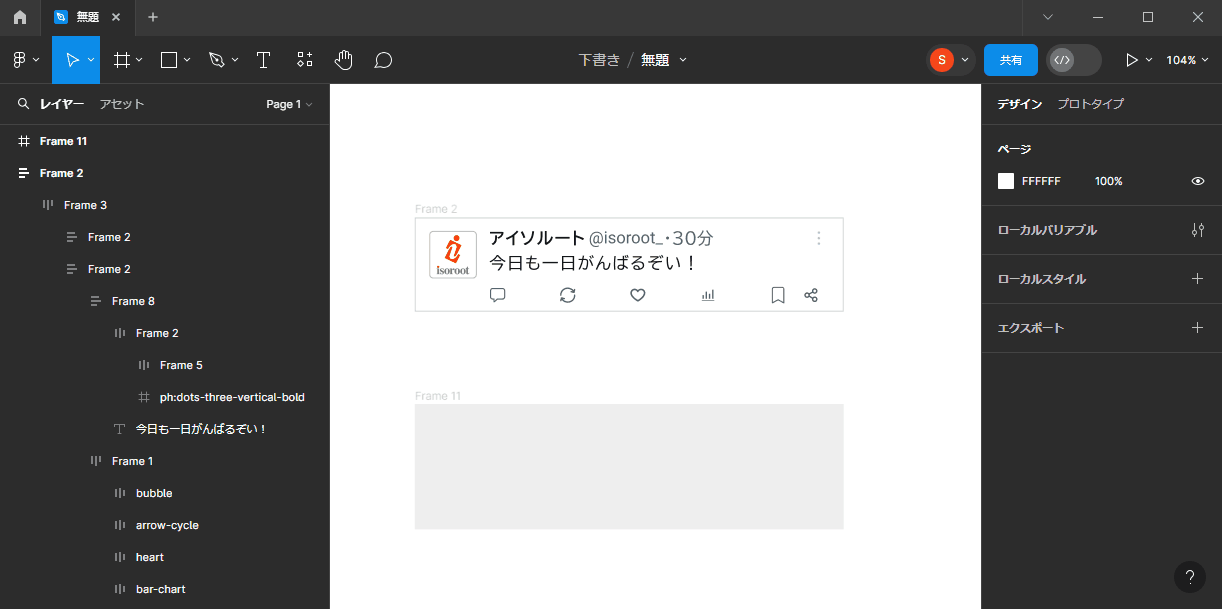Screen dimensions: 1222x609
Task: Click the user avatar S
Action: pos(941,60)
